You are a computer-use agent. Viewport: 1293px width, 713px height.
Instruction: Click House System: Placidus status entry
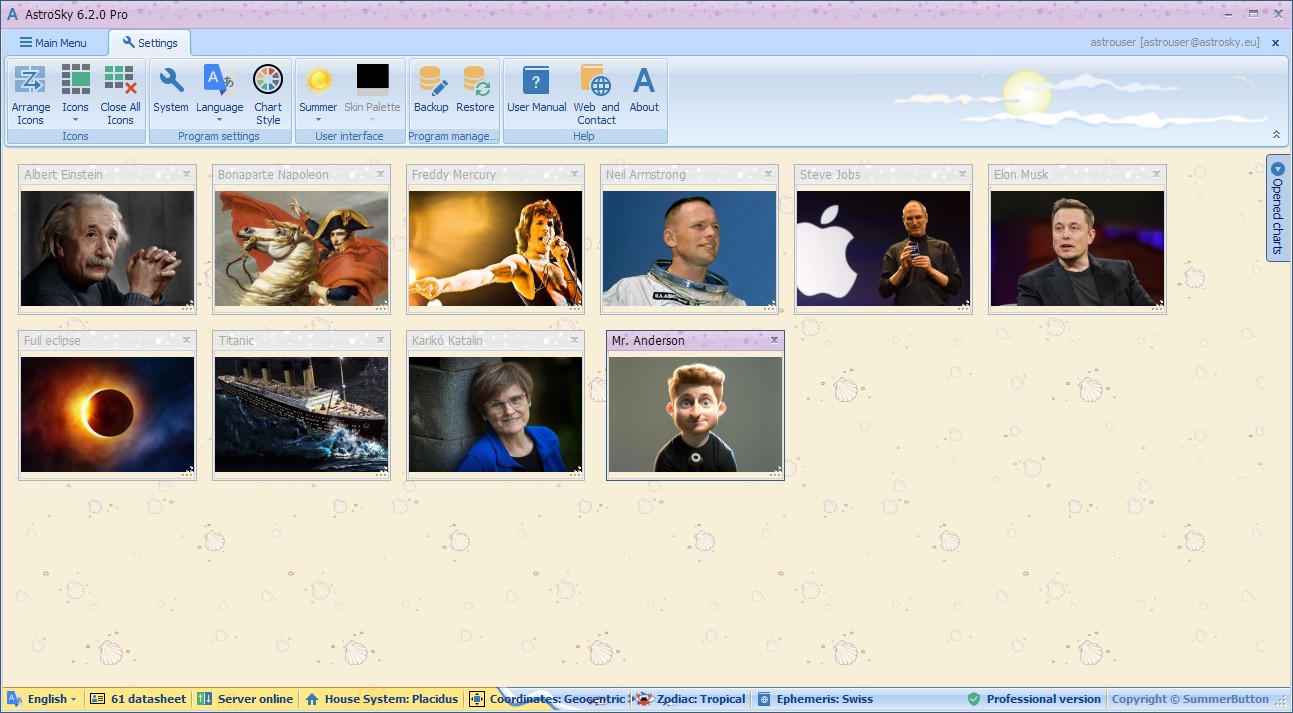[381, 699]
